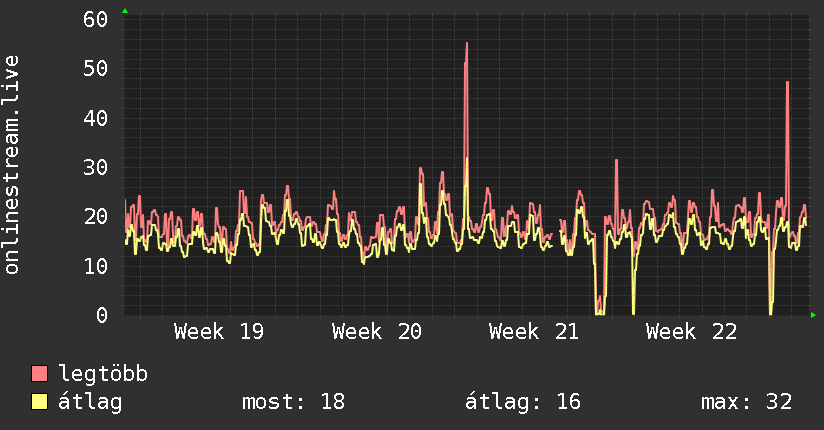Click the yellow átlag legend color swatch
This screenshot has height=430, width=824.
39,401
